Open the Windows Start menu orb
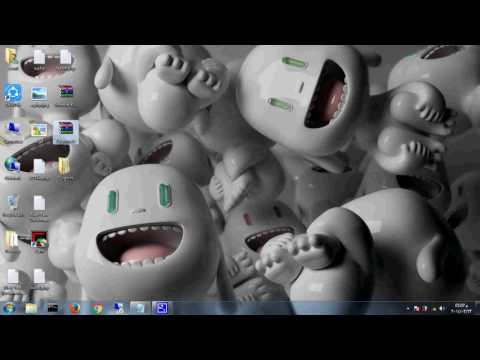Viewport: 480px width, 360px height. point(9,308)
